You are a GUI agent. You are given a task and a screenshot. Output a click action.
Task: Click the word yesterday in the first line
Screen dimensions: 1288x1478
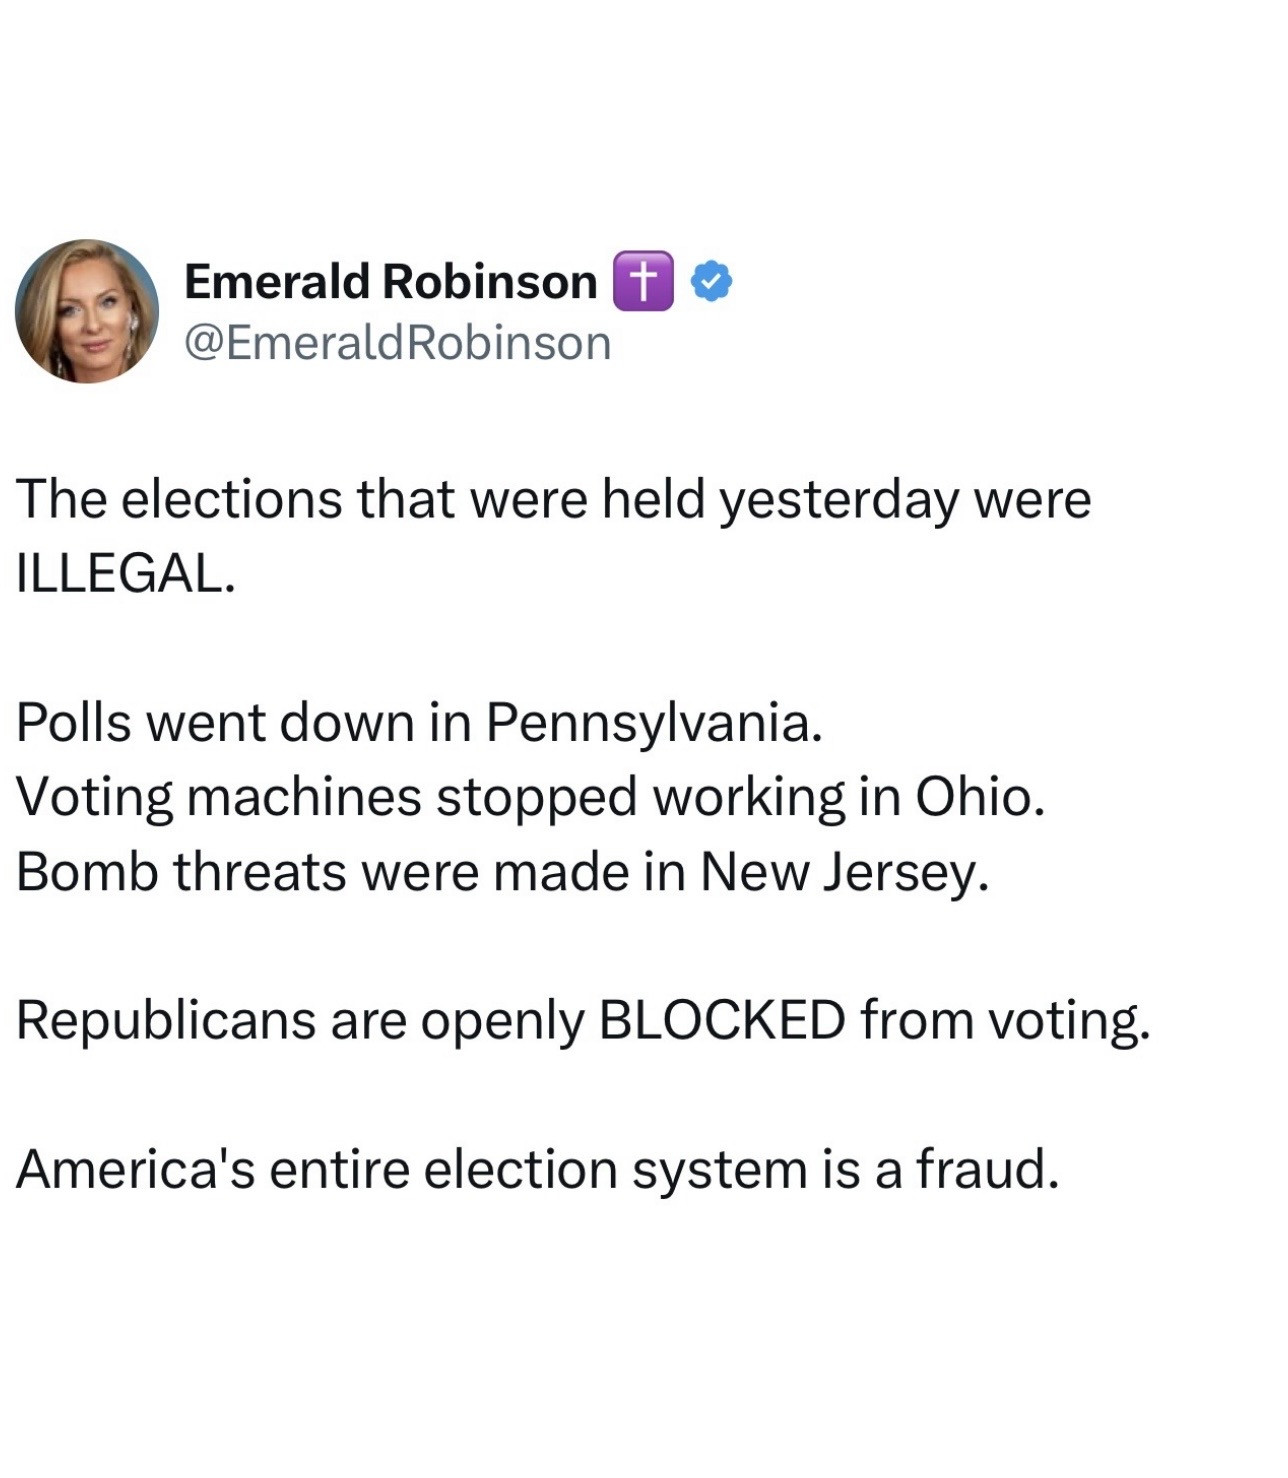839,499
